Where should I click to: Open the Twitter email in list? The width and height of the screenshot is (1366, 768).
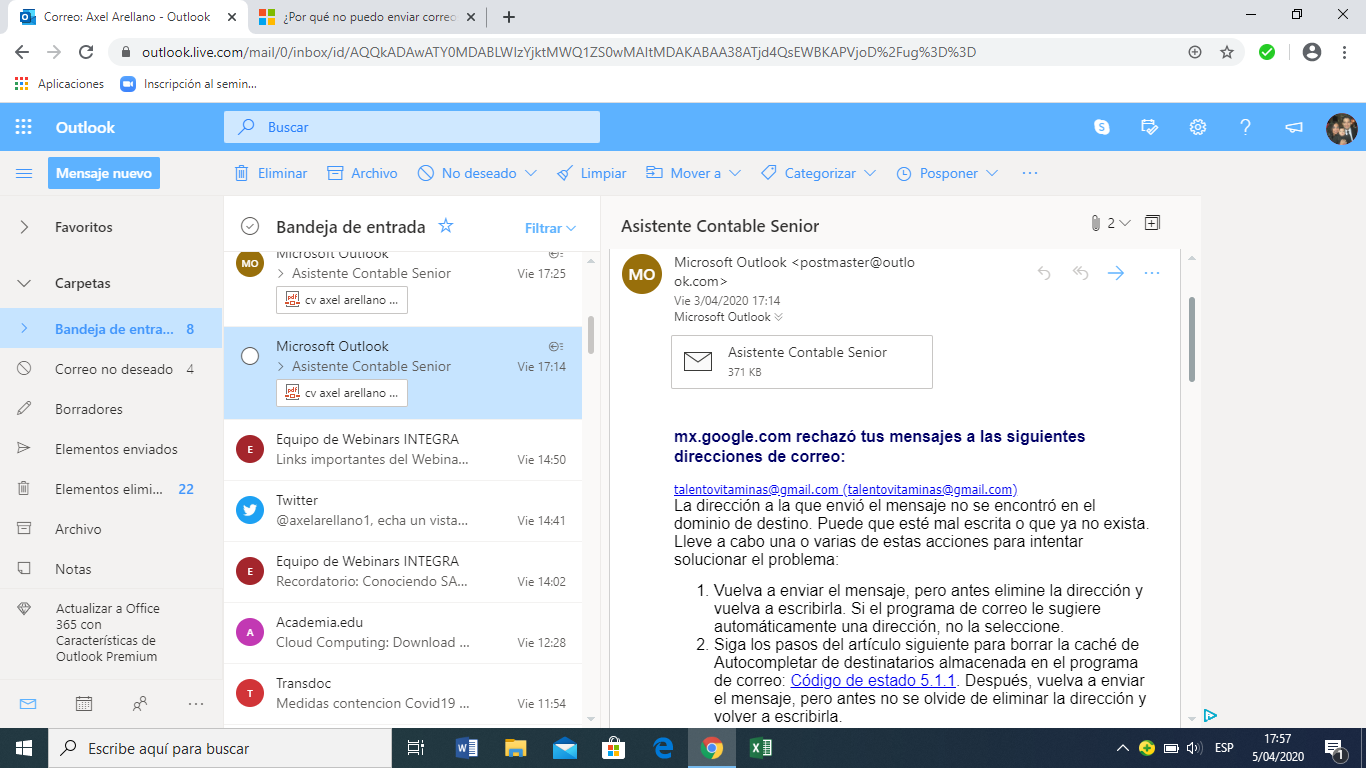(403, 510)
